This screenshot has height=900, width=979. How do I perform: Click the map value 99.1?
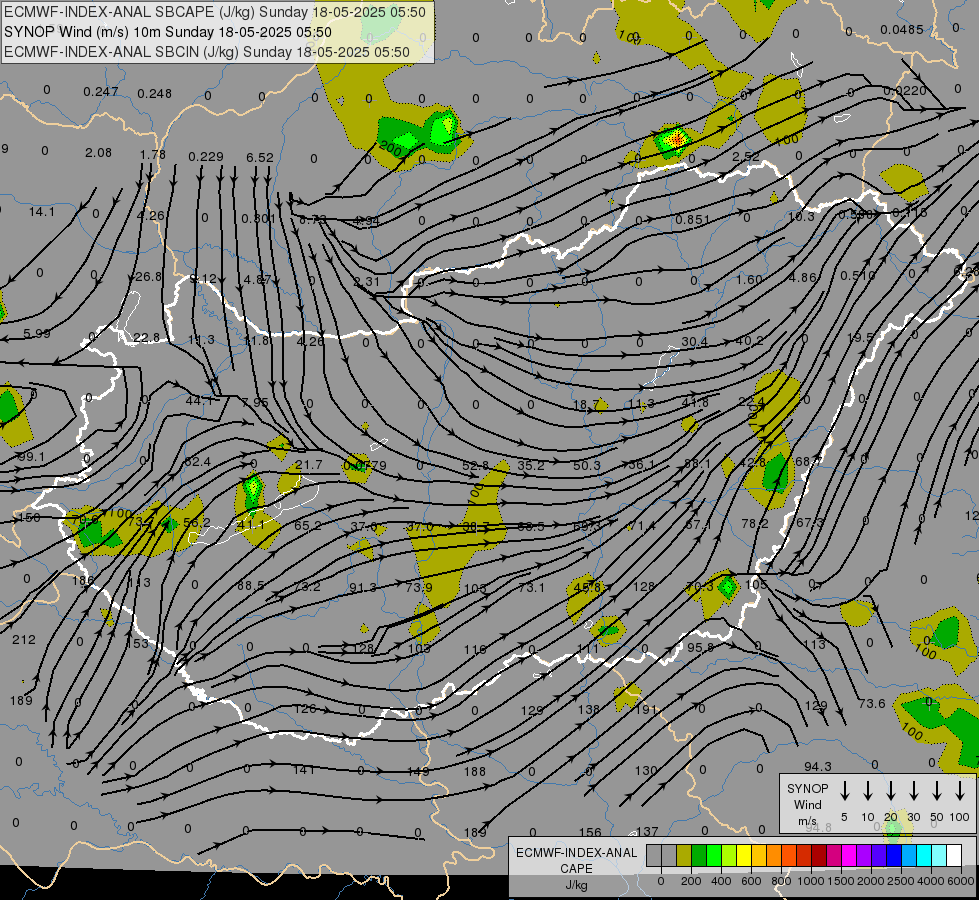(x=31, y=457)
